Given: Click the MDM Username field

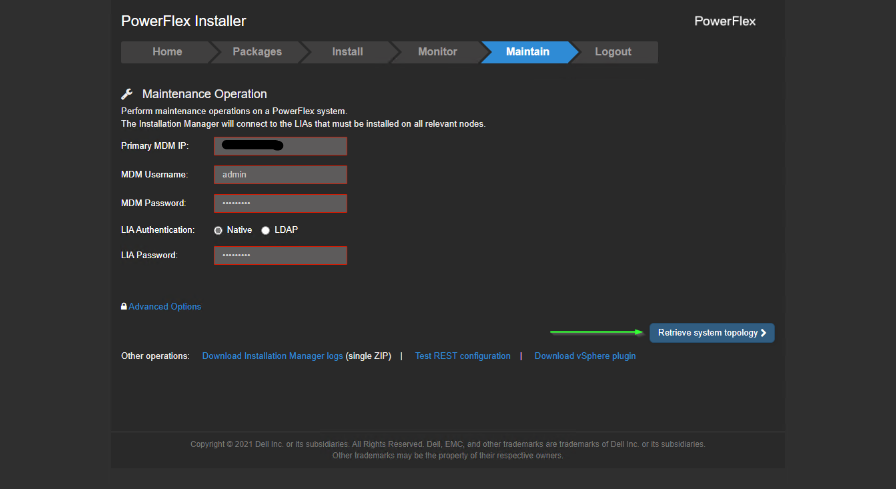Looking at the screenshot, I should coord(280,175).
